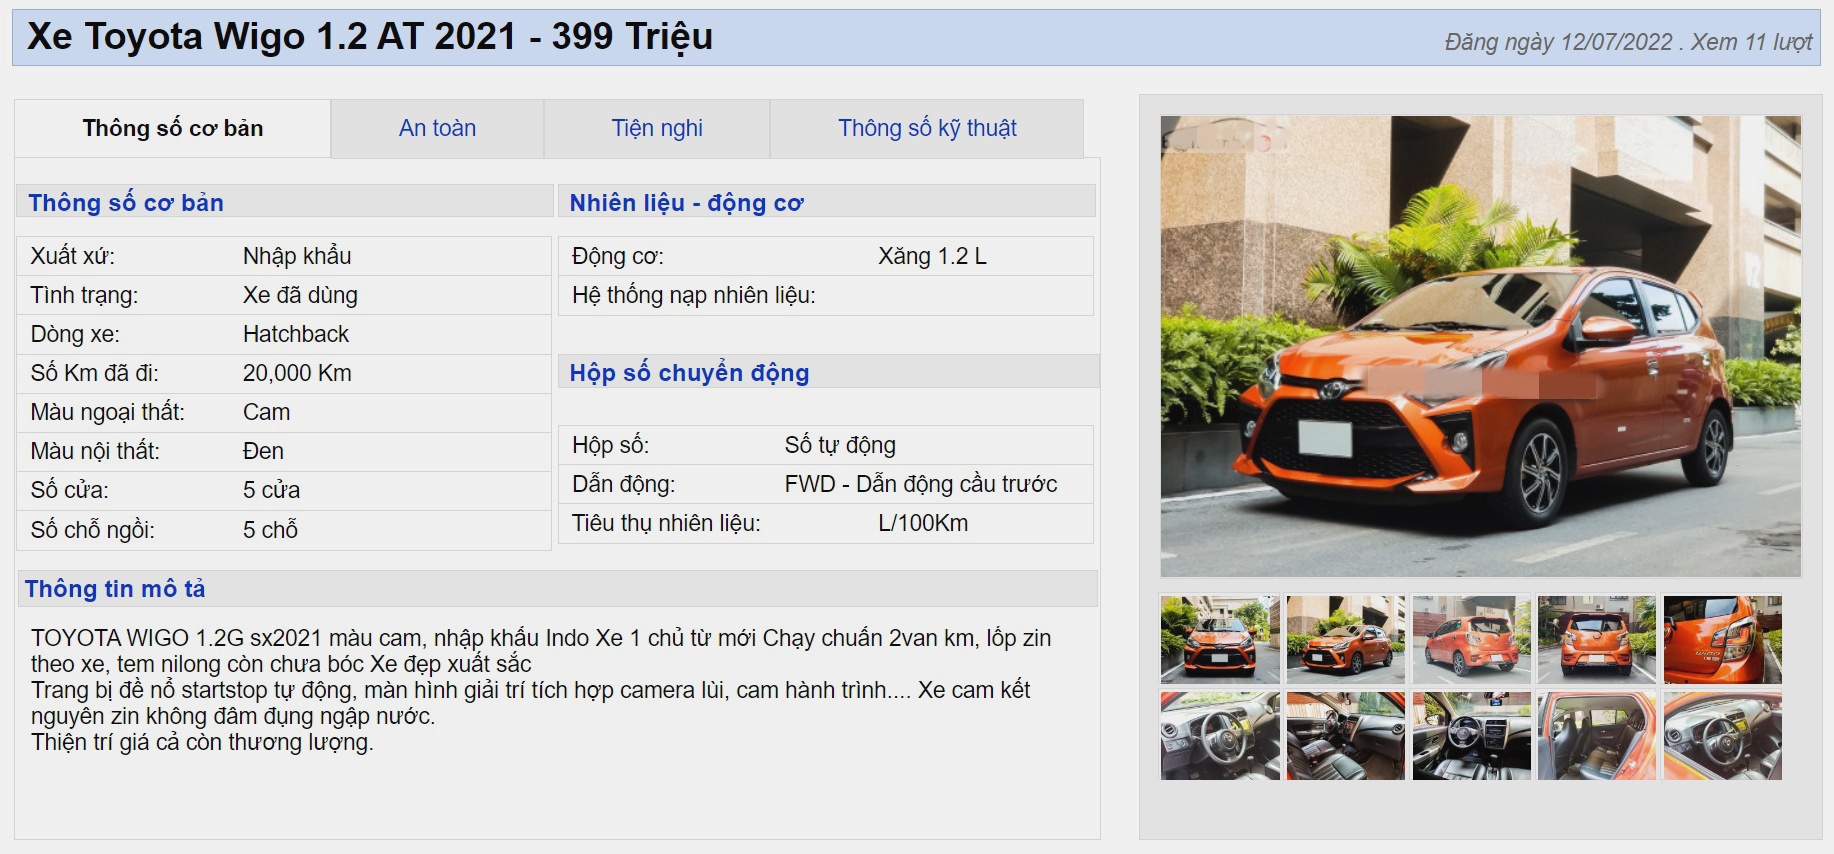Select the tail light close-up thumbnail with Wigo badge
Image resolution: width=1834 pixels, height=854 pixels.
(x=1723, y=639)
